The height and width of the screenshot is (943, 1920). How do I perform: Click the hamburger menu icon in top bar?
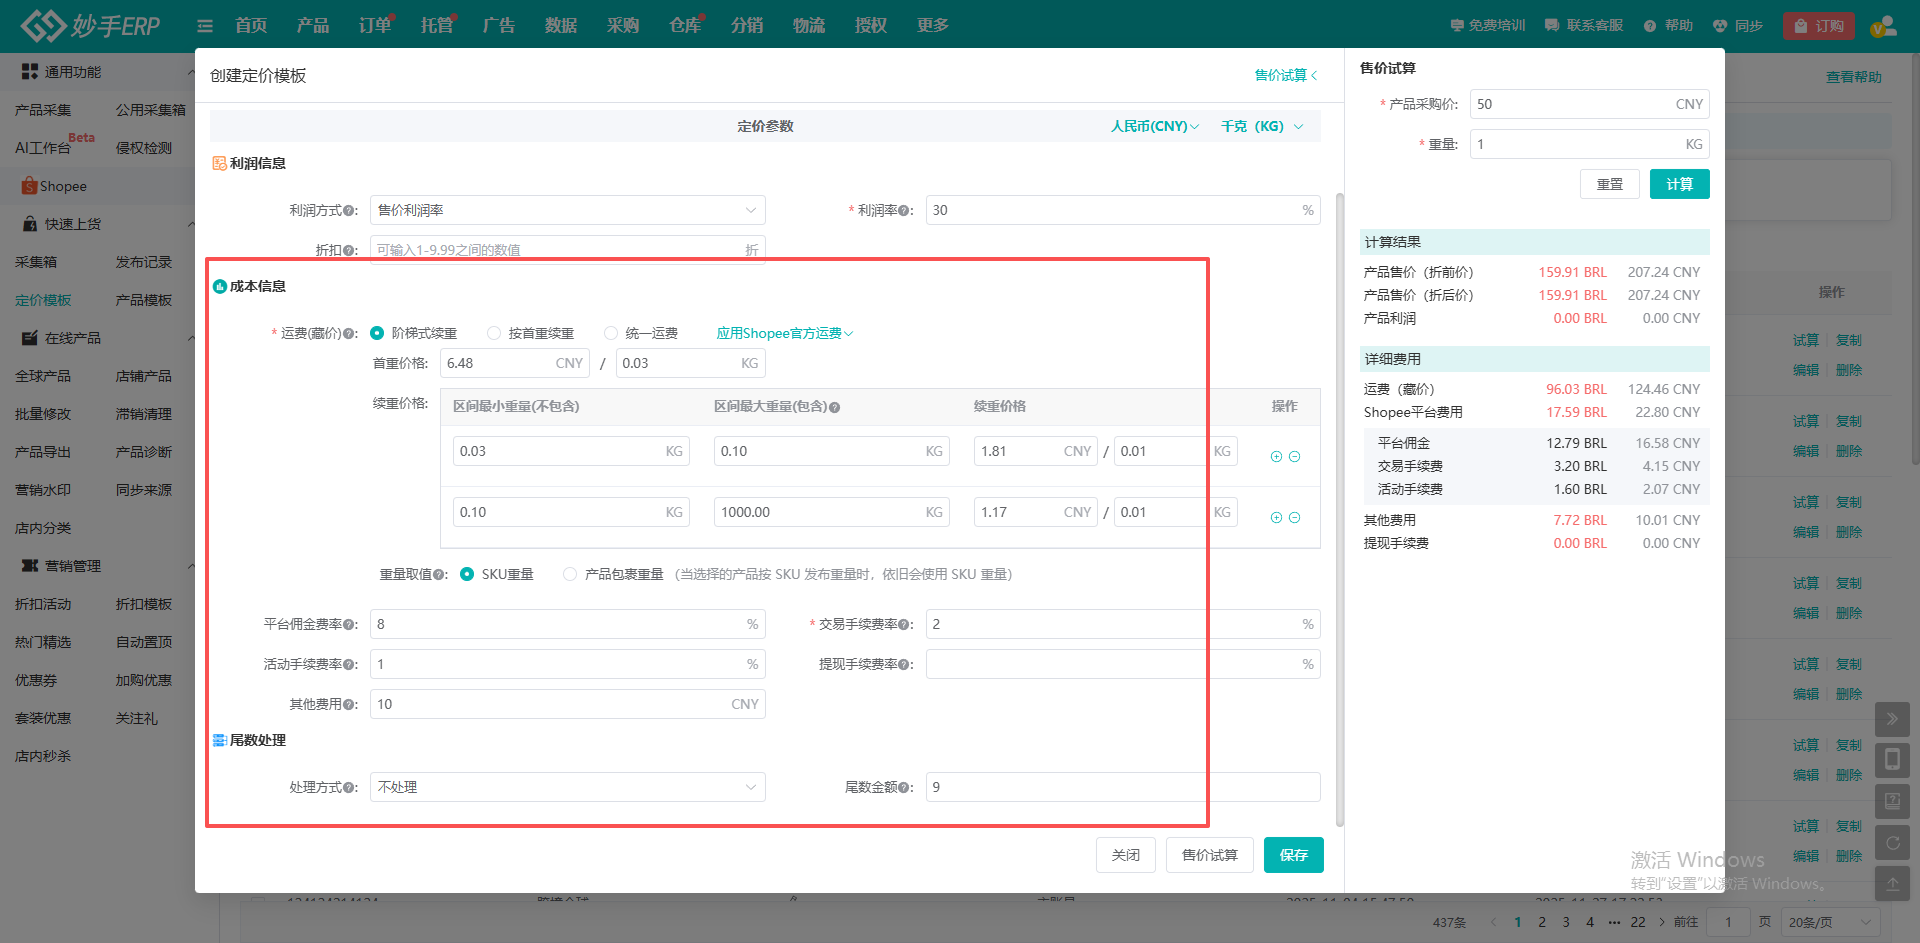pyautogui.click(x=205, y=26)
